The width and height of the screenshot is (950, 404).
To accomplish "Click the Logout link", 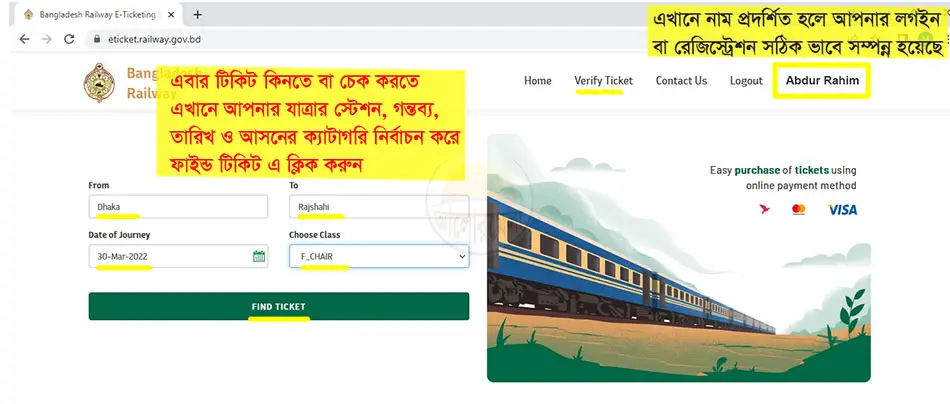I will click(746, 81).
